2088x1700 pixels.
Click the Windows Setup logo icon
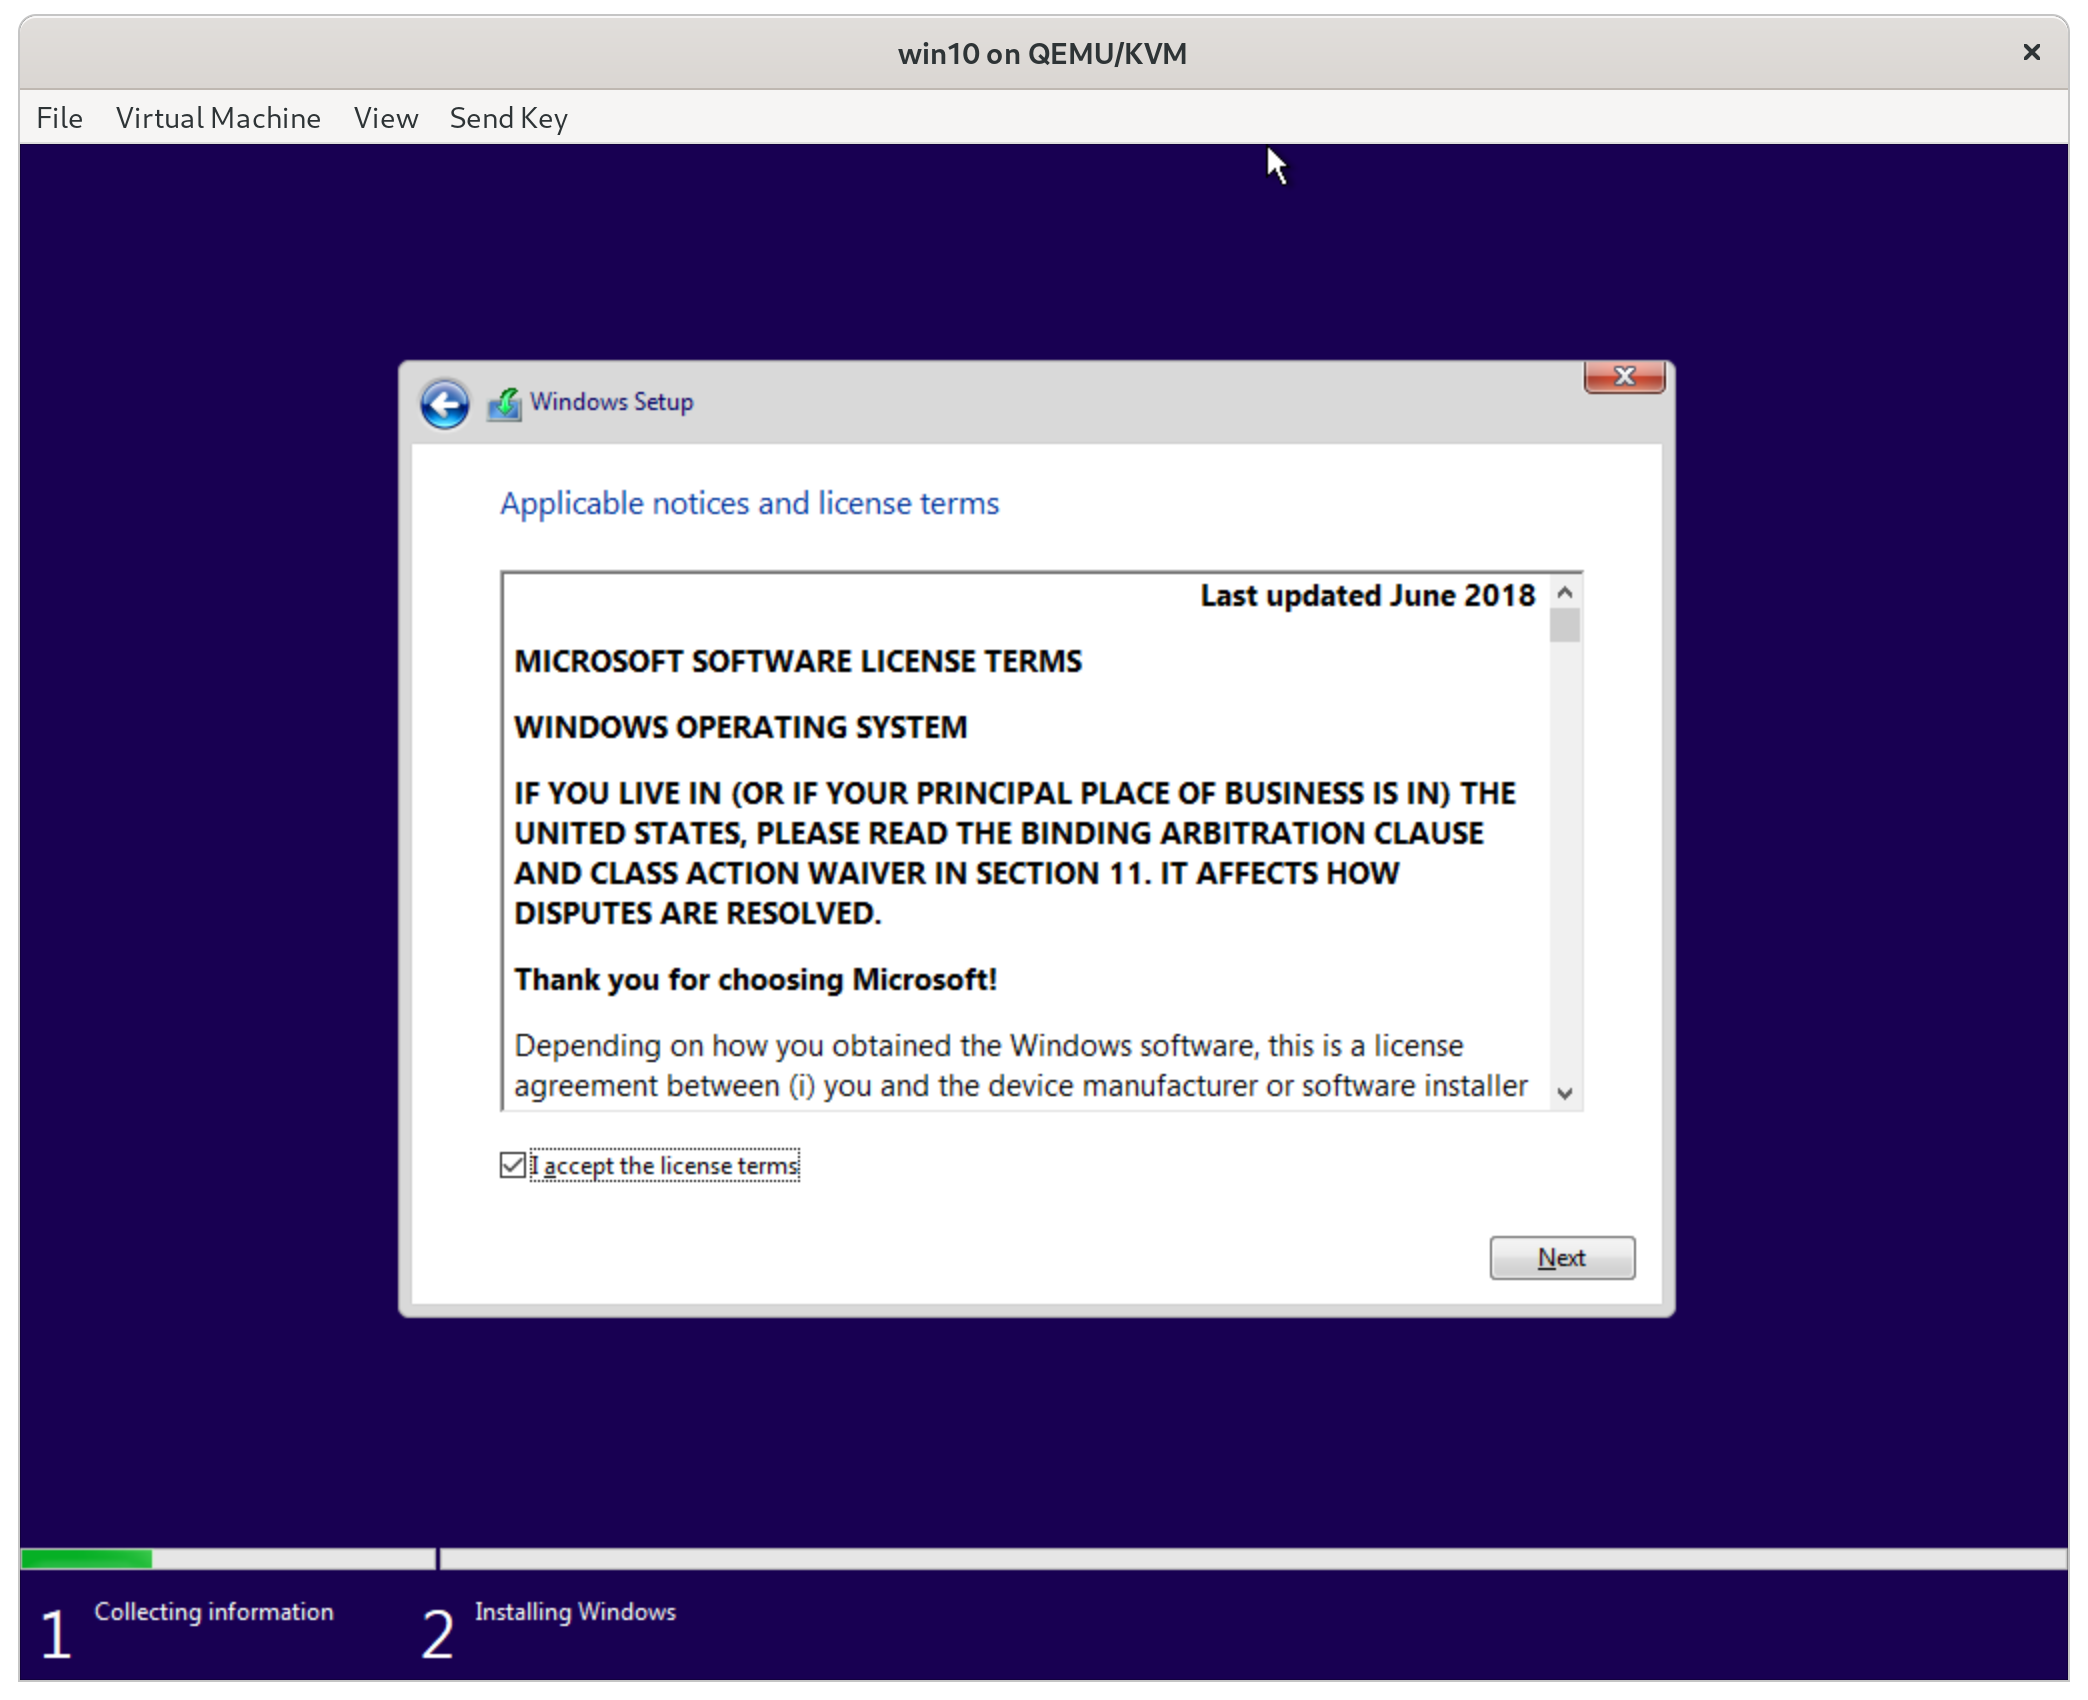point(505,402)
